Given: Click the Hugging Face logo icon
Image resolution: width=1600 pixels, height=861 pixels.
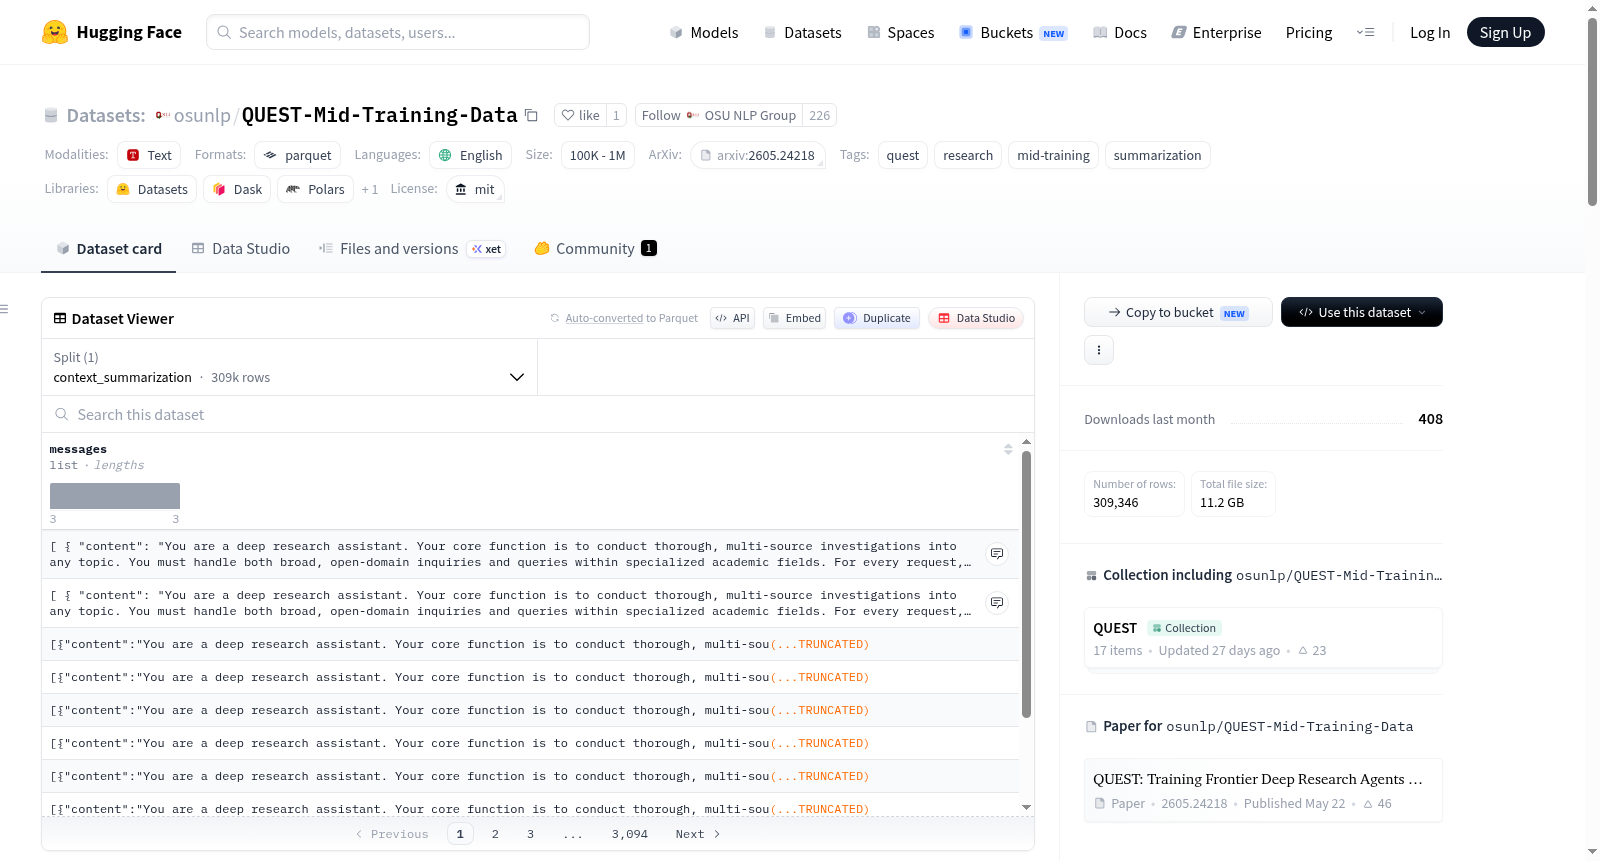Looking at the screenshot, I should click(55, 32).
